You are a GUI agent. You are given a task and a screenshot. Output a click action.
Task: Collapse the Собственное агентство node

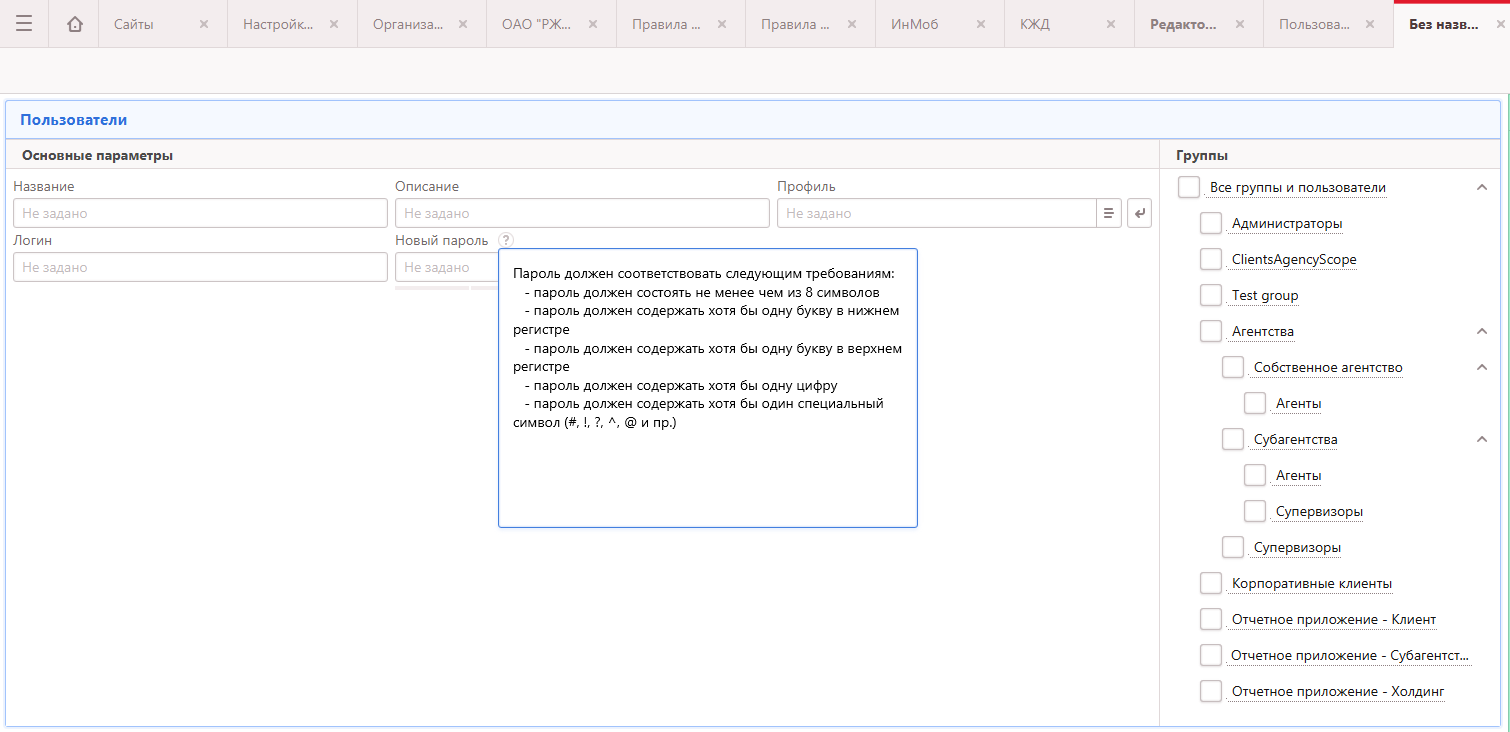coord(1482,367)
